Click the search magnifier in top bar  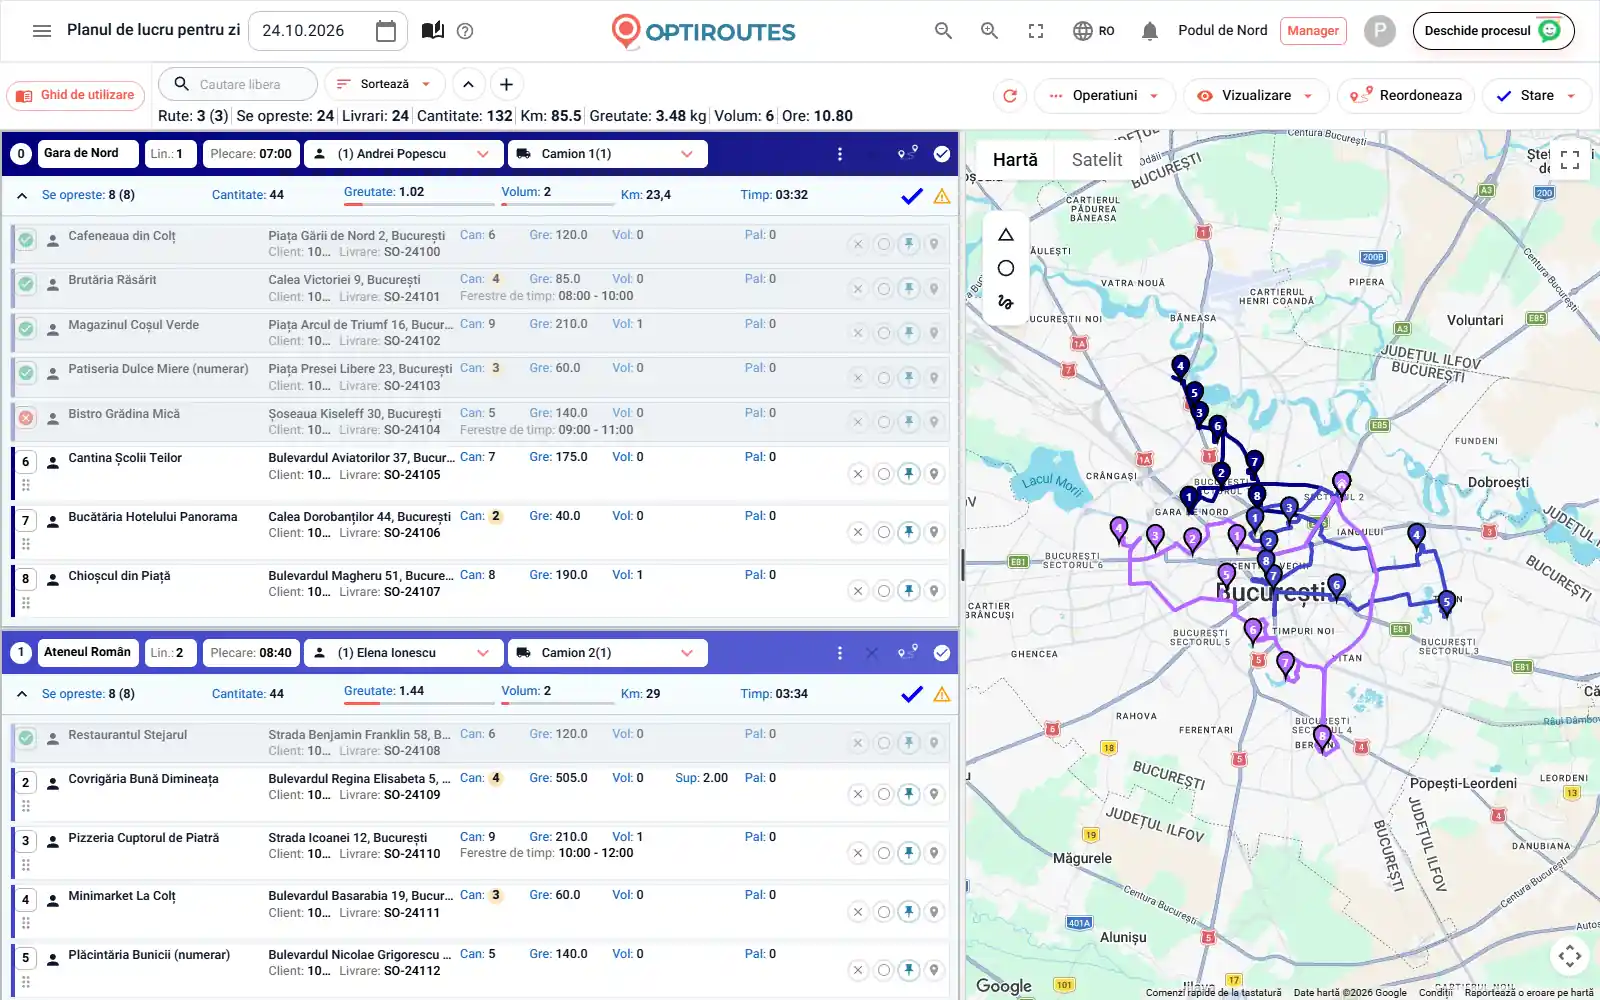[943, 31]
